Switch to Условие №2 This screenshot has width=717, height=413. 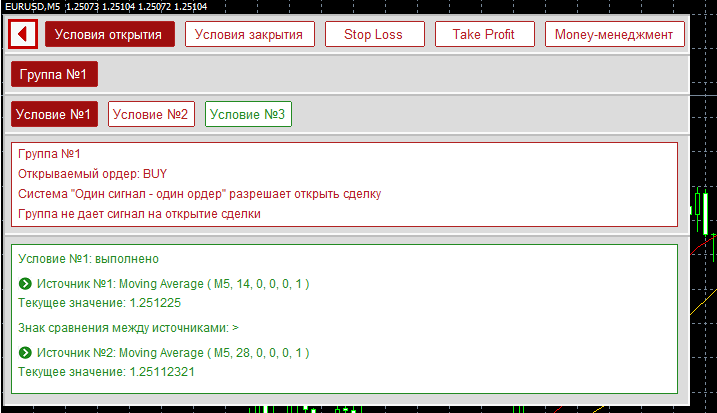coord(150,115)
